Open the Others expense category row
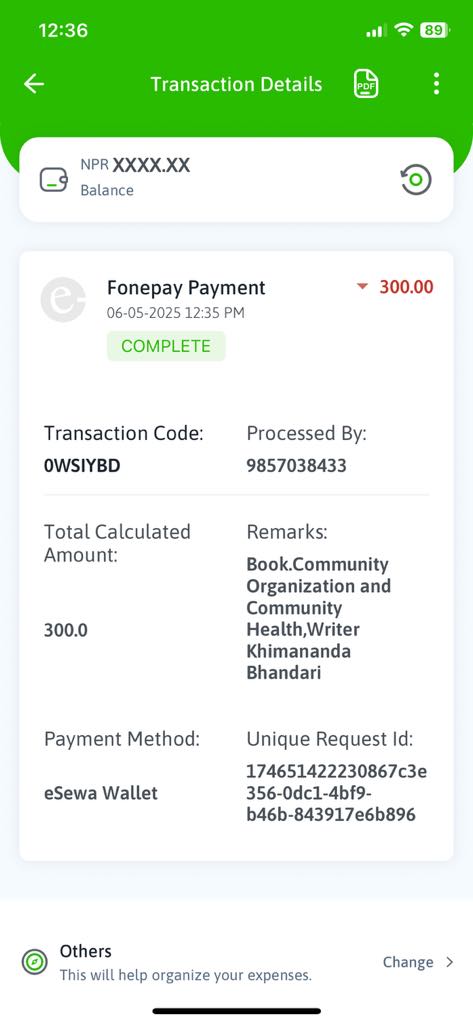The width and height of the screenshot is (473, 1024). point(236,962)
